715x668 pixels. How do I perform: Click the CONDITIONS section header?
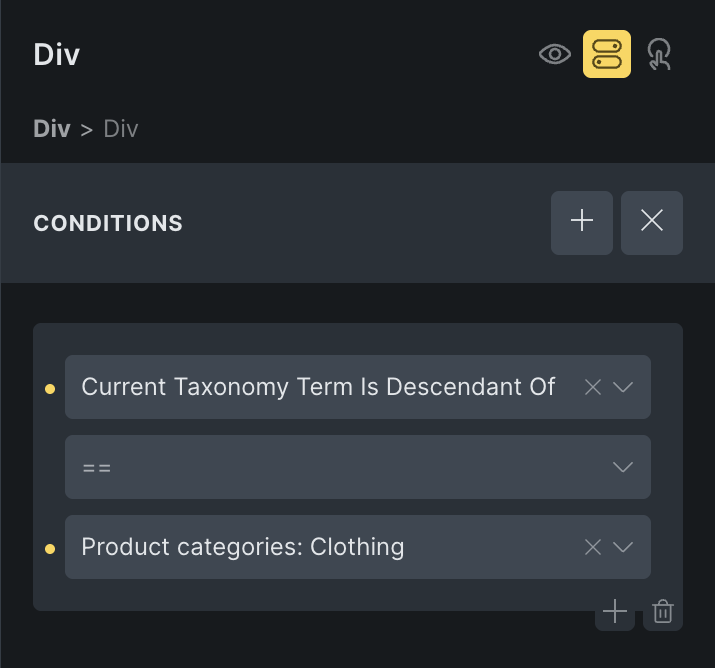[x=108, y=223]
